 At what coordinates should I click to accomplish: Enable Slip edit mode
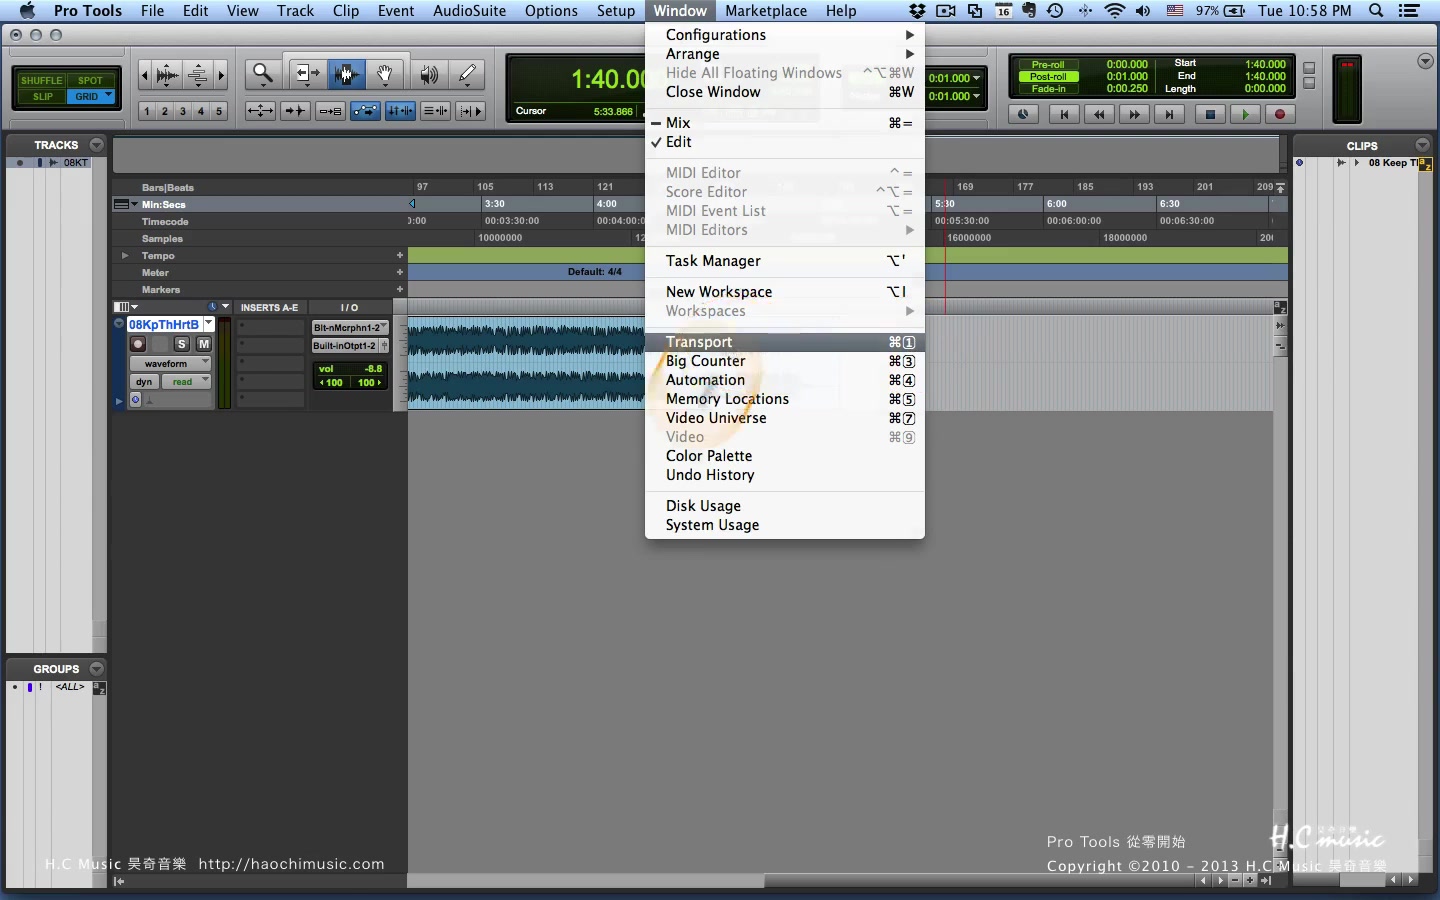pos(41,97)
